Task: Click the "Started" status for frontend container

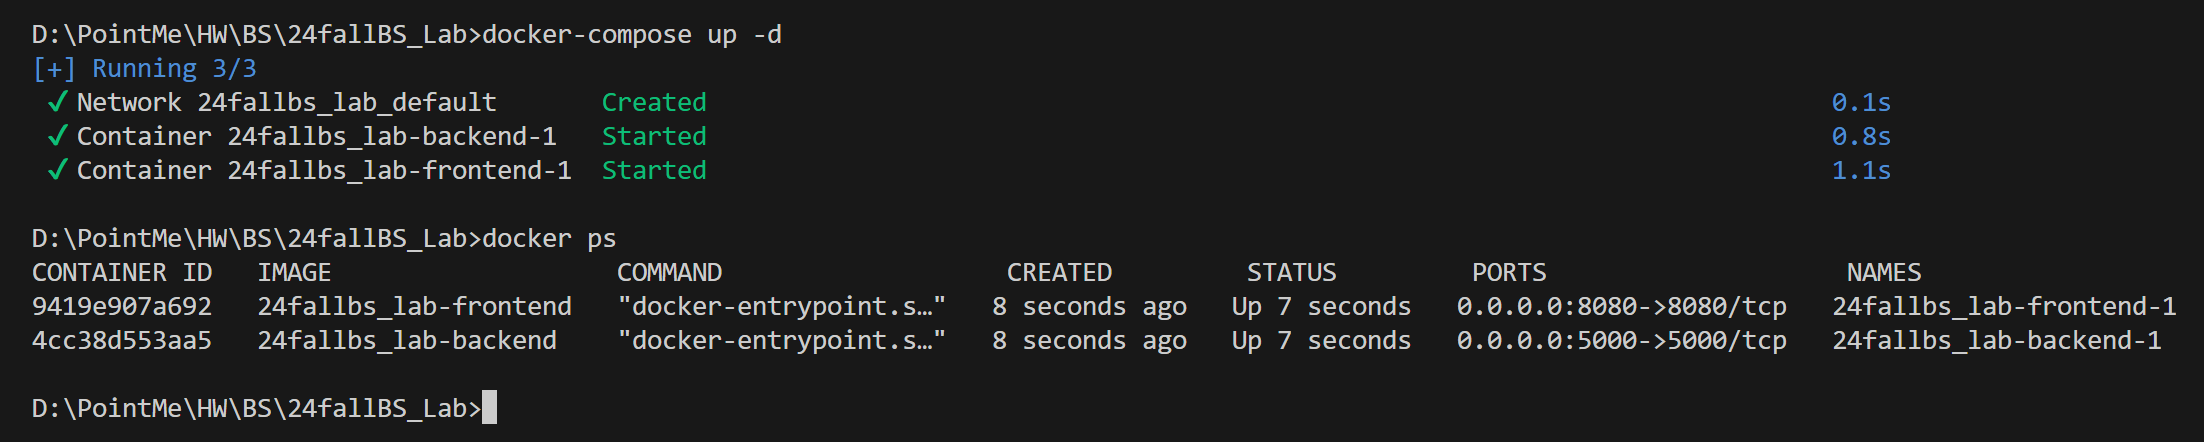Action: pyautogui.click(x=654, y=170)
